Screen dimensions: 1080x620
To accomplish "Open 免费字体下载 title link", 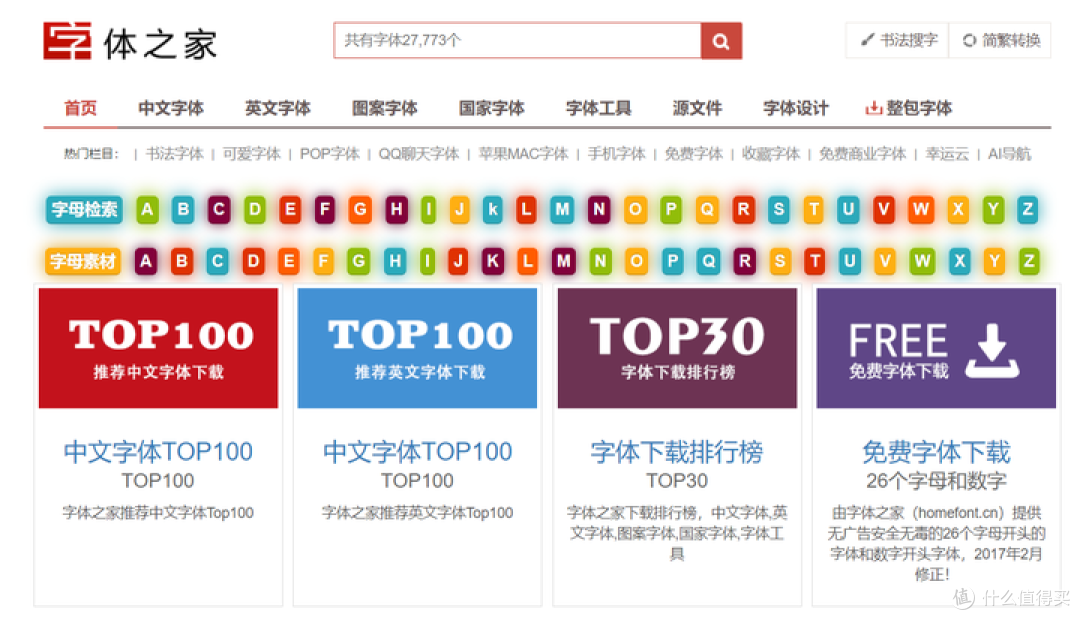I will tap(936, 452).
